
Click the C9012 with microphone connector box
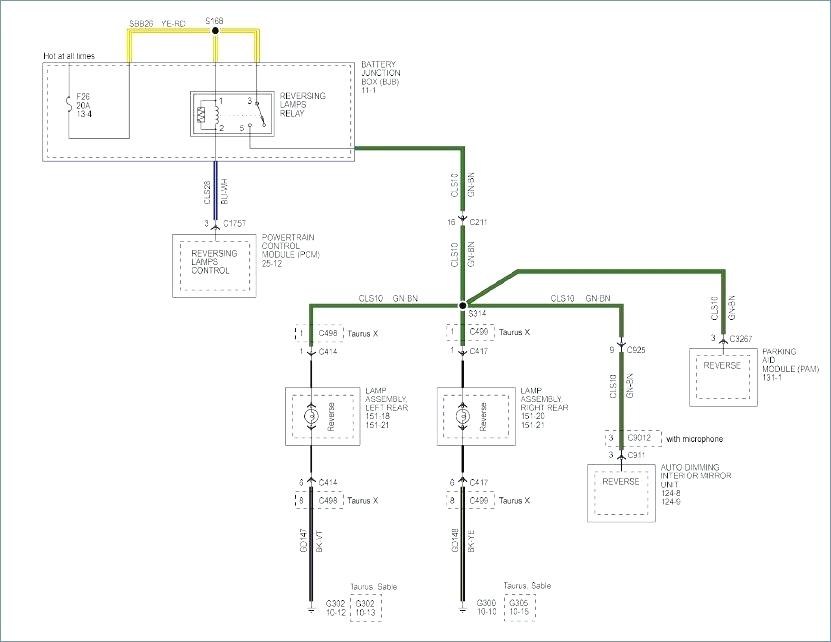pyautogui.click(x=633, y=438)
